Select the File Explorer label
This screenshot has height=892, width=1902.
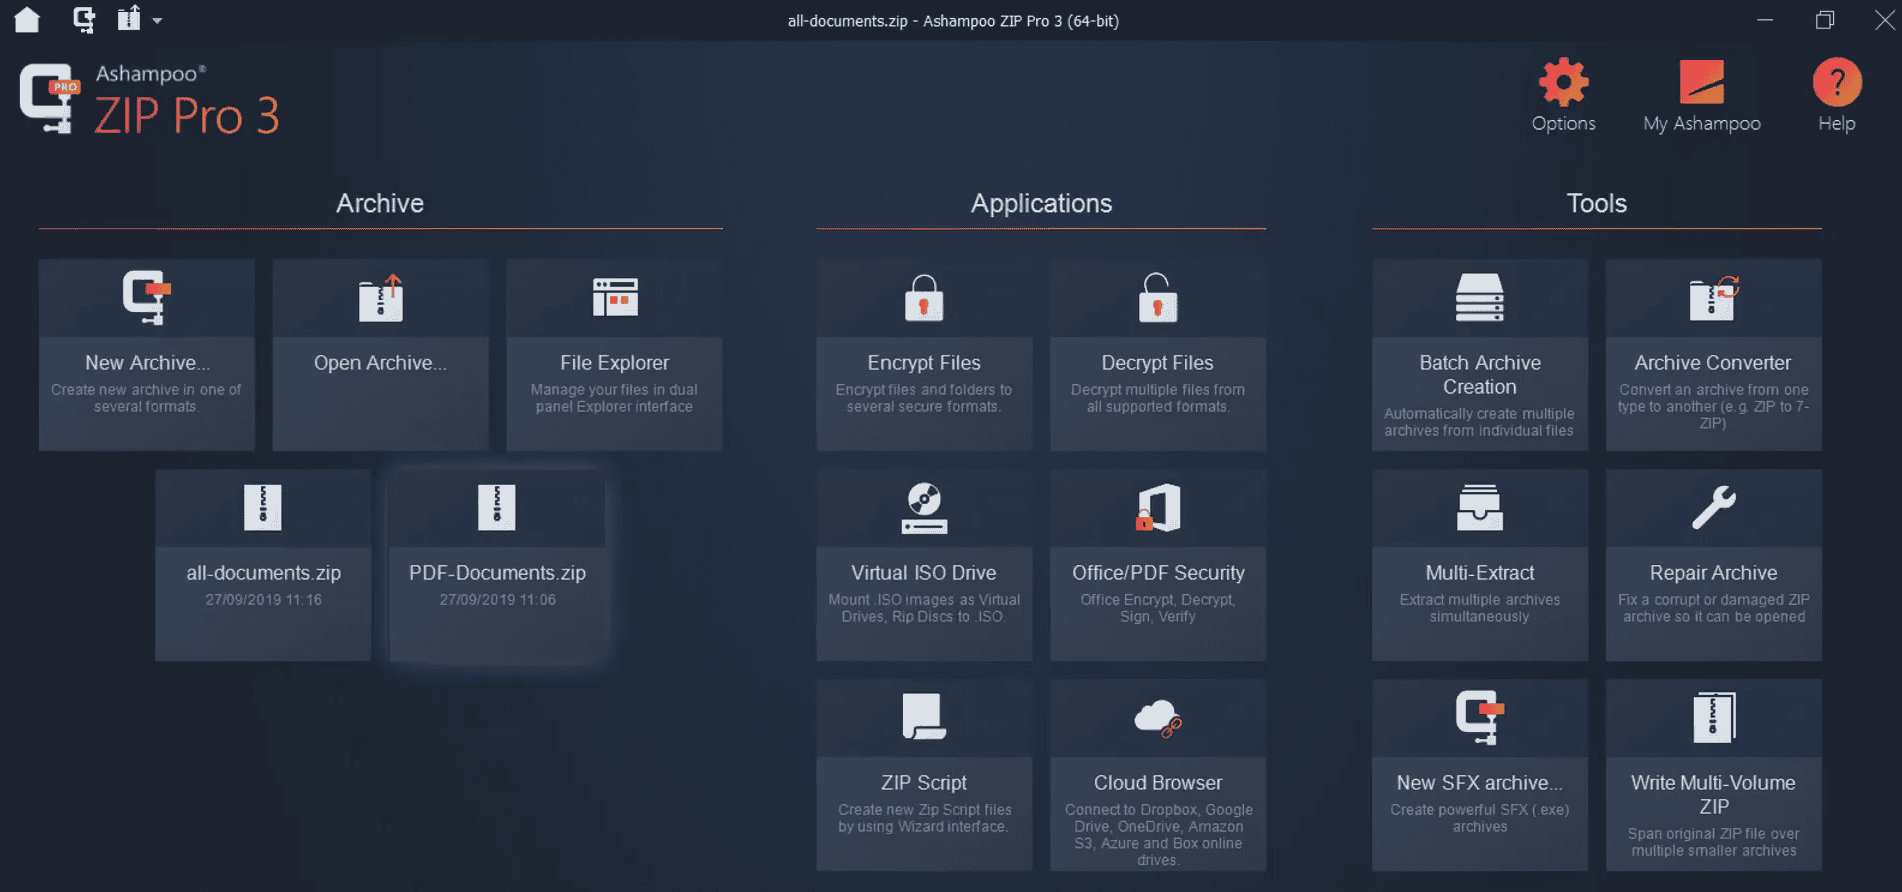(x=615, y=363)
